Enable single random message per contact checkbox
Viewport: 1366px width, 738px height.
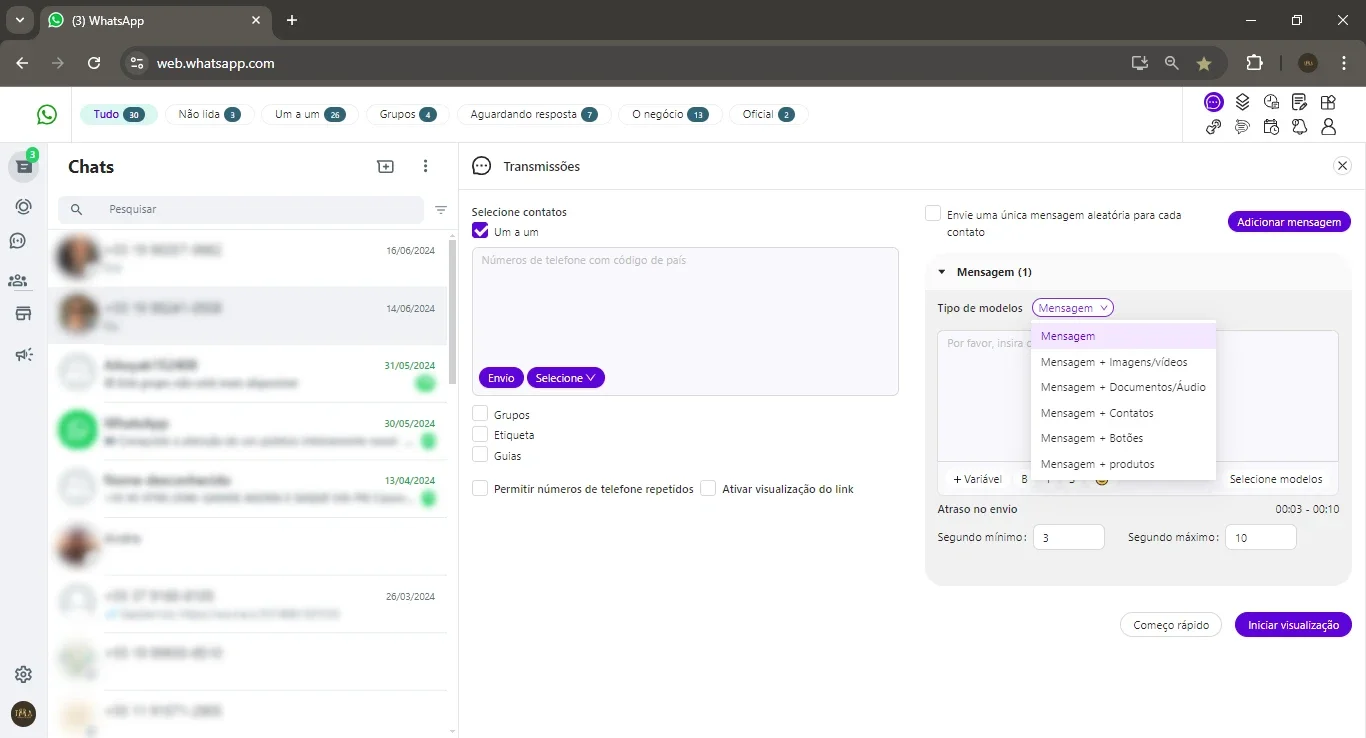click(933, 213)
